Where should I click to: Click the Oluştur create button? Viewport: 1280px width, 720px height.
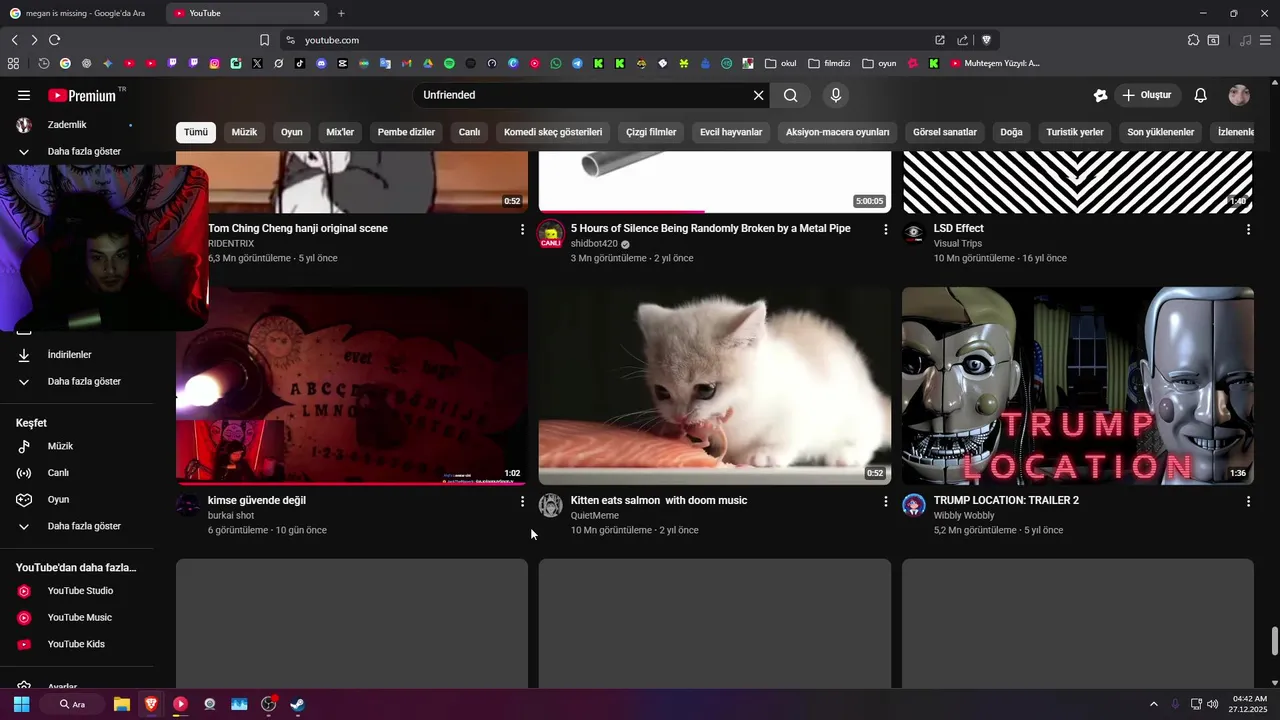pyautogui.click(x=1147, y=95)
